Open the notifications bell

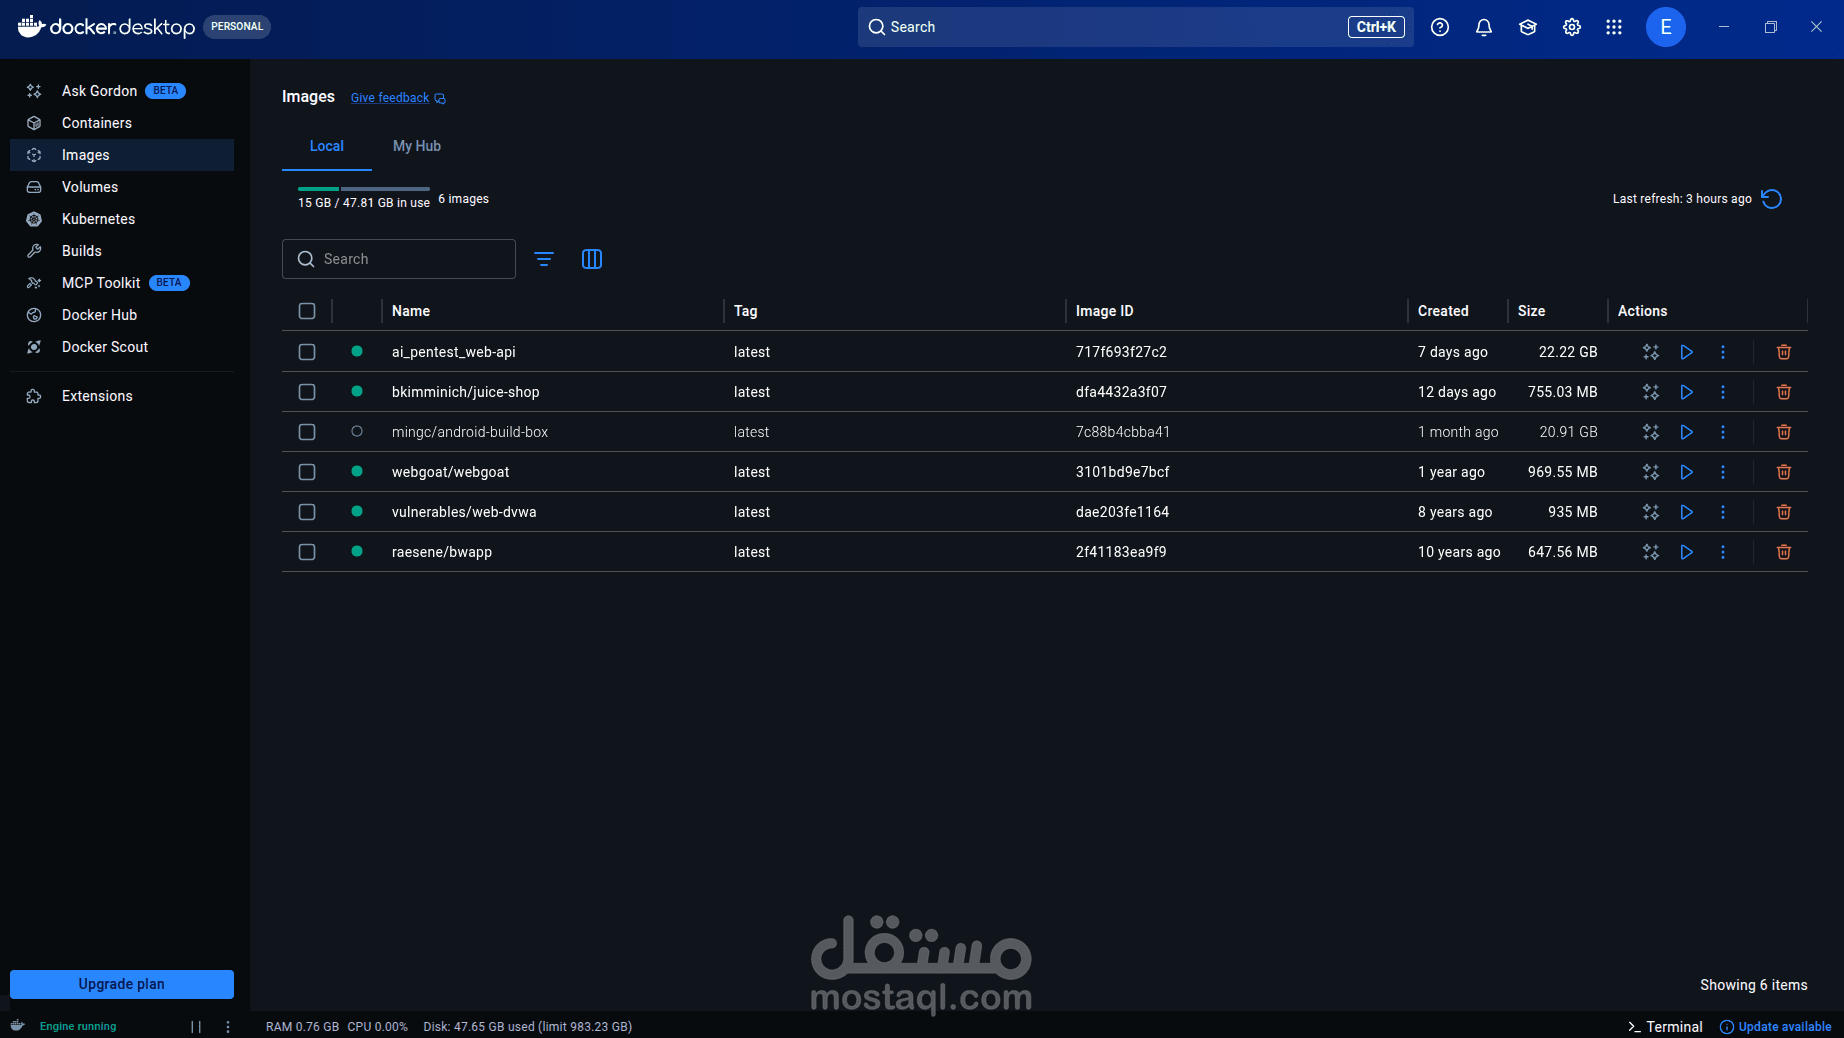click(1484, 27)
